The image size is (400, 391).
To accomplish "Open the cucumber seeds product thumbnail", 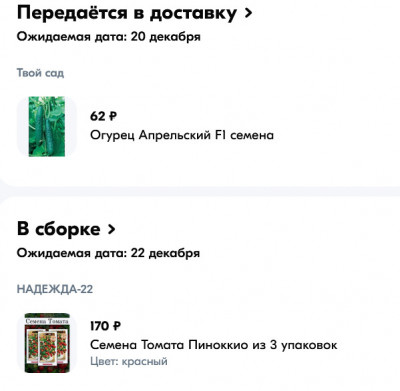I will [47, 126].
